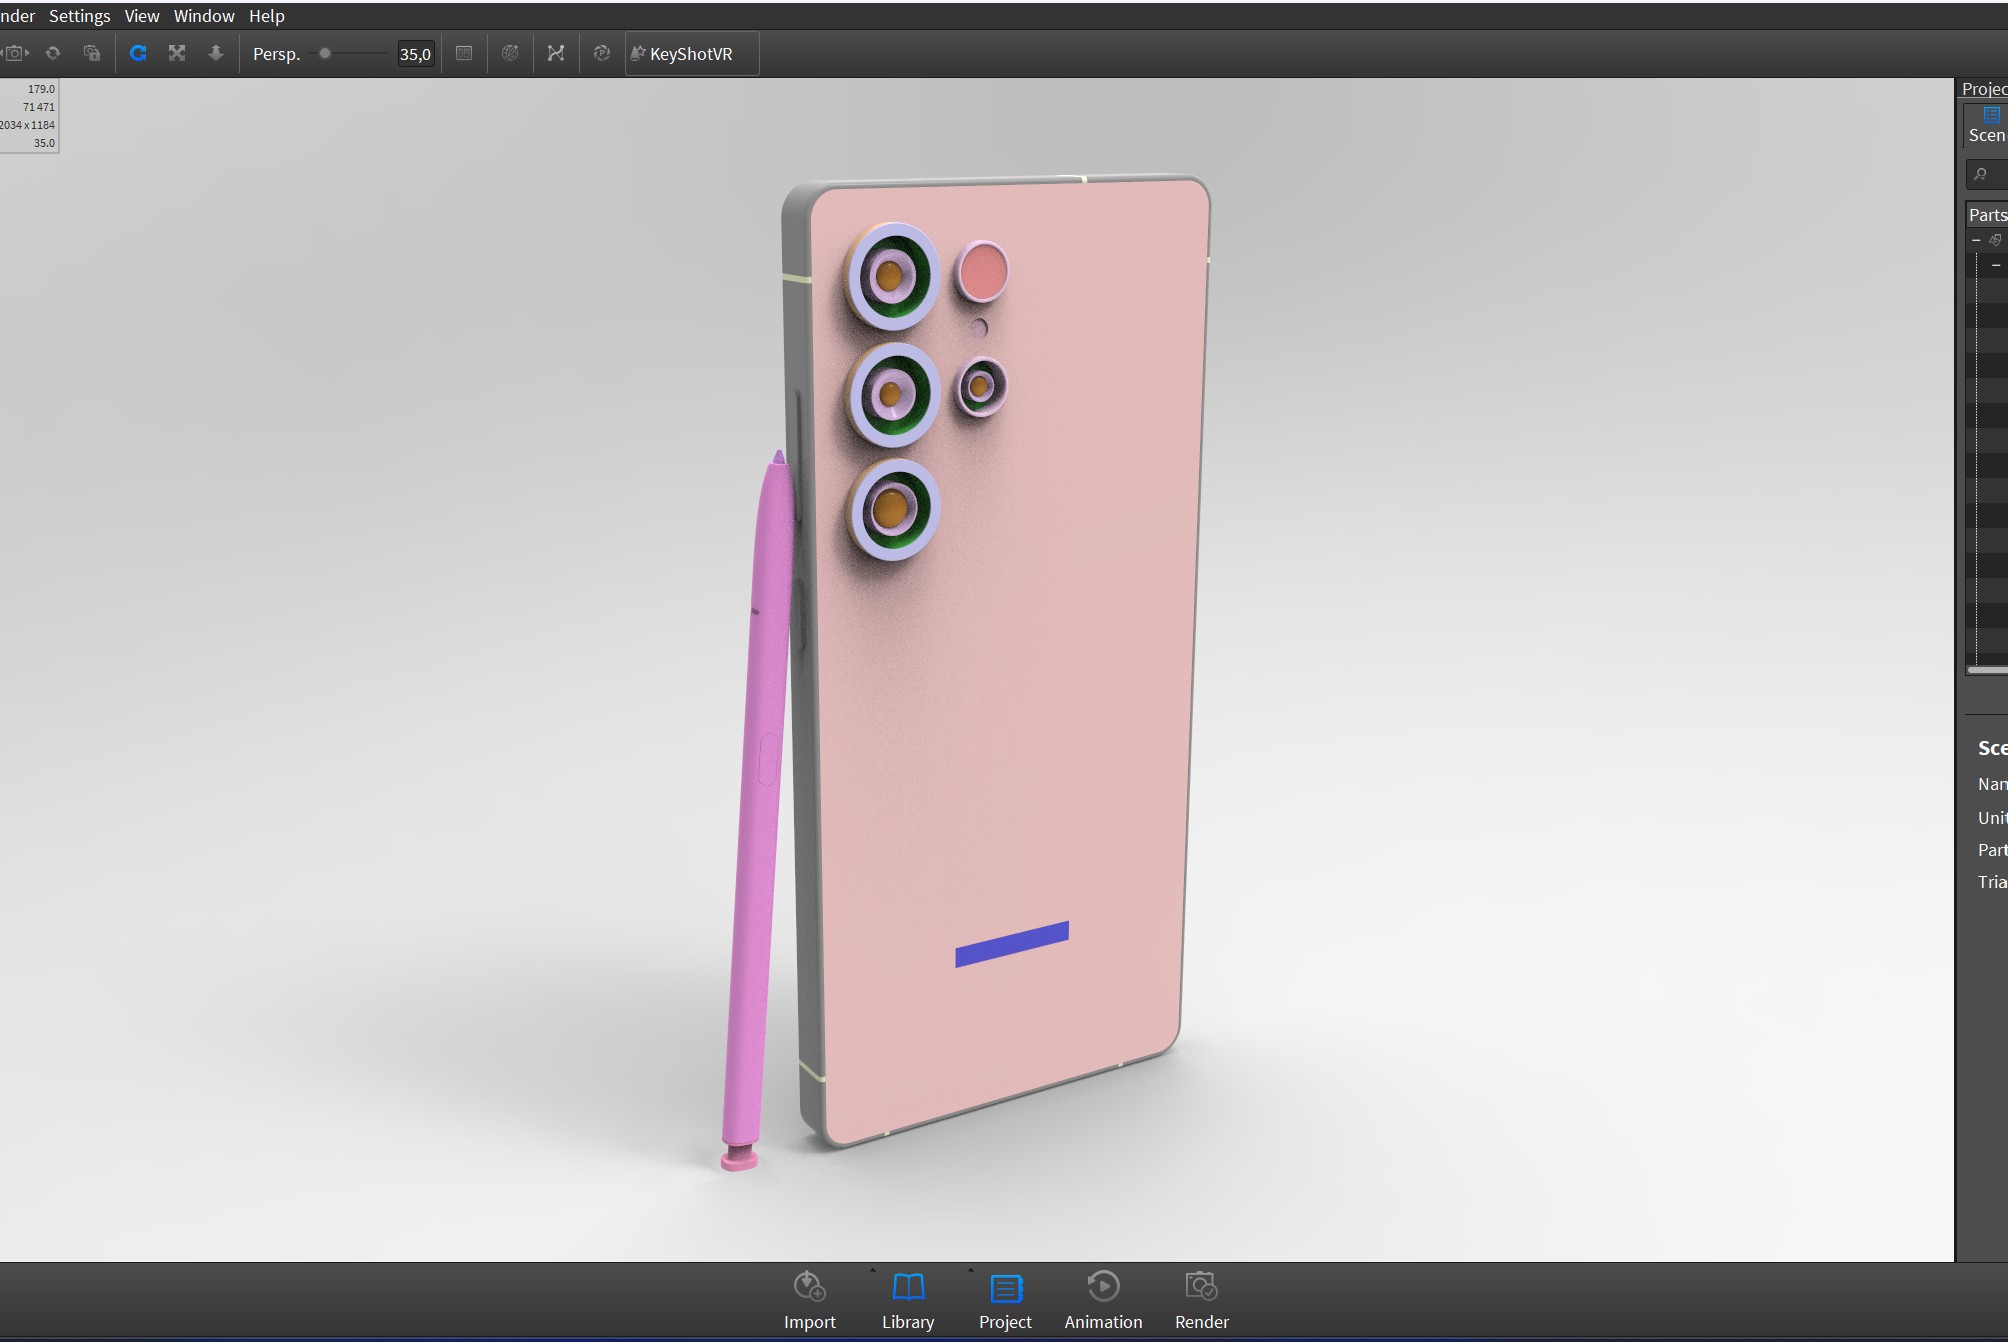Viewport: 2008px width, 1342px height.
Task: Toggle the camera lock icon
Action: [x=92, y=53]
